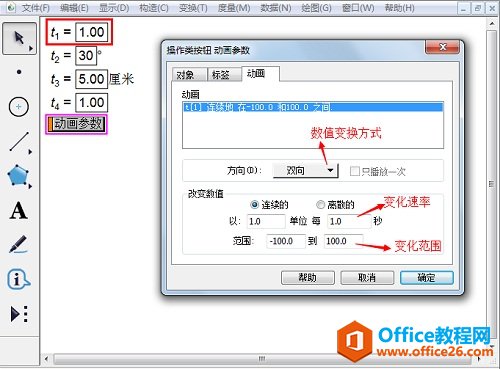Click the 取消 button
500x369 pixels.
[x=367, y=277]
